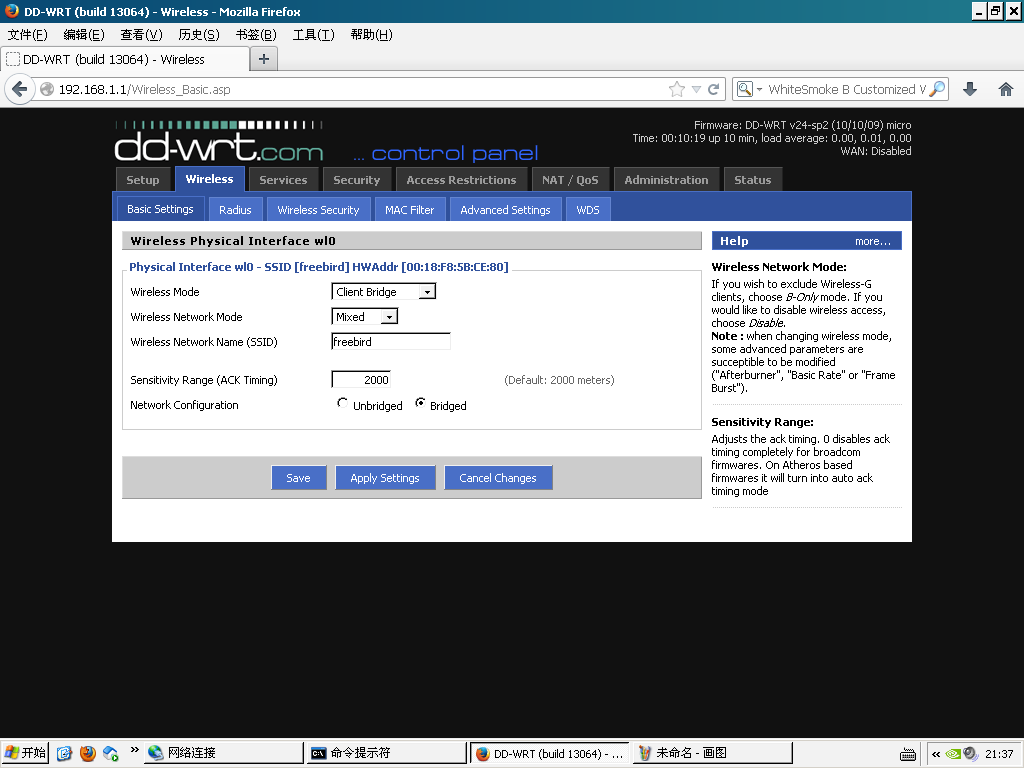Select the Unbridged radio button
The width and height of the screenshot is (1024, 768).
[342, 404]
